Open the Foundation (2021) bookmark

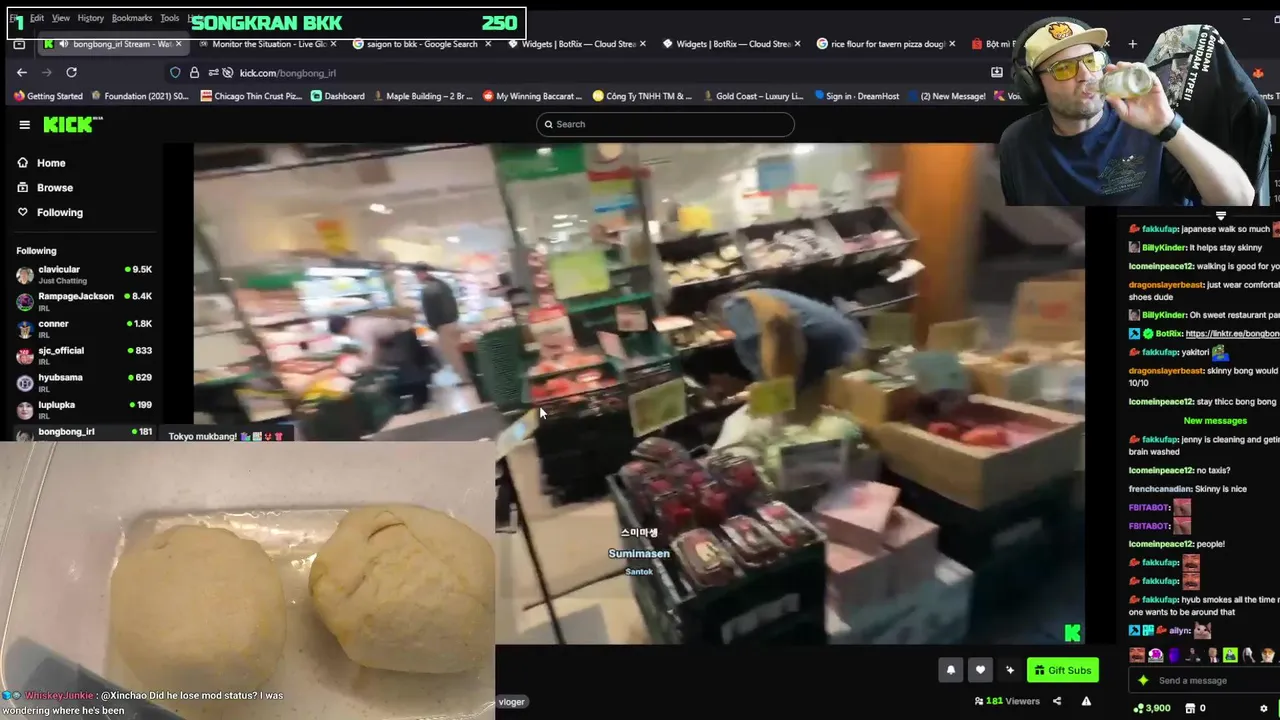coord(139,96)
